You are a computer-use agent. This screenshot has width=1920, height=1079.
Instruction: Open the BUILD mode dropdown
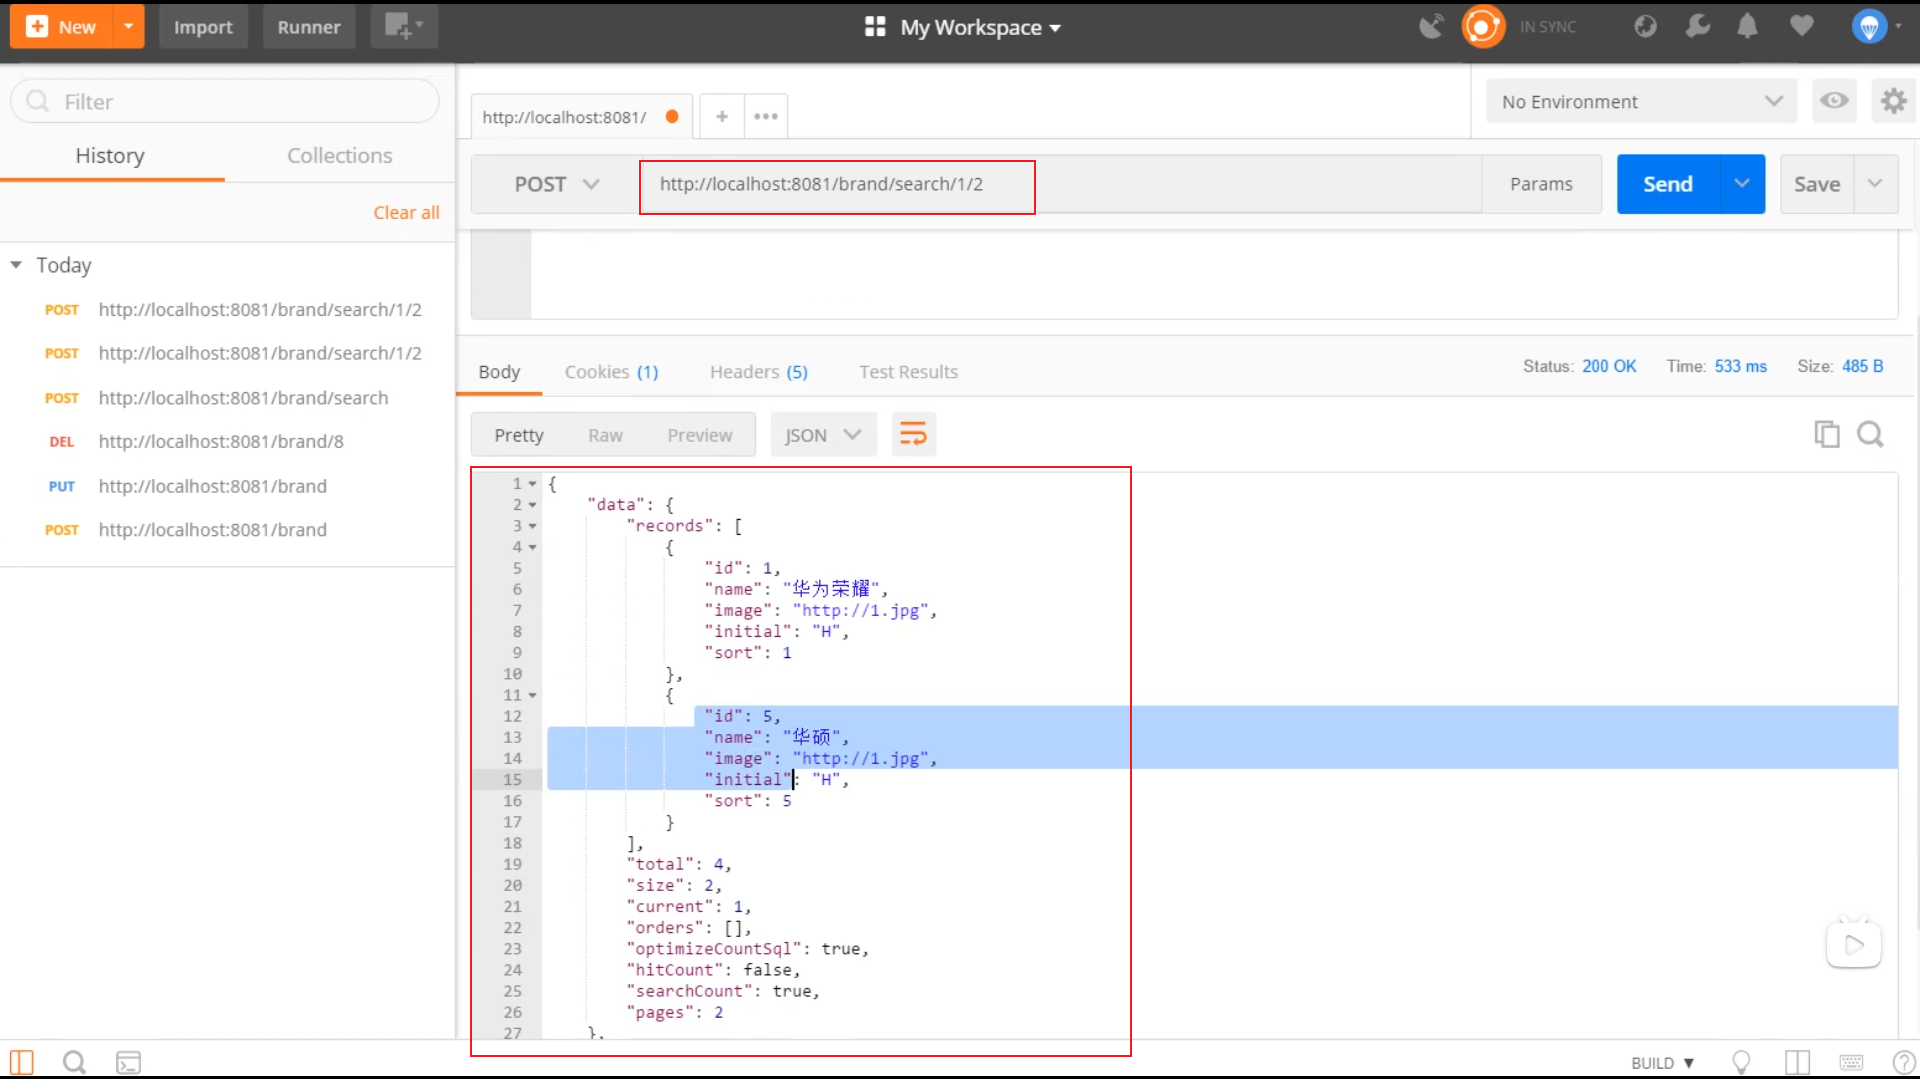point(1663,1062)
